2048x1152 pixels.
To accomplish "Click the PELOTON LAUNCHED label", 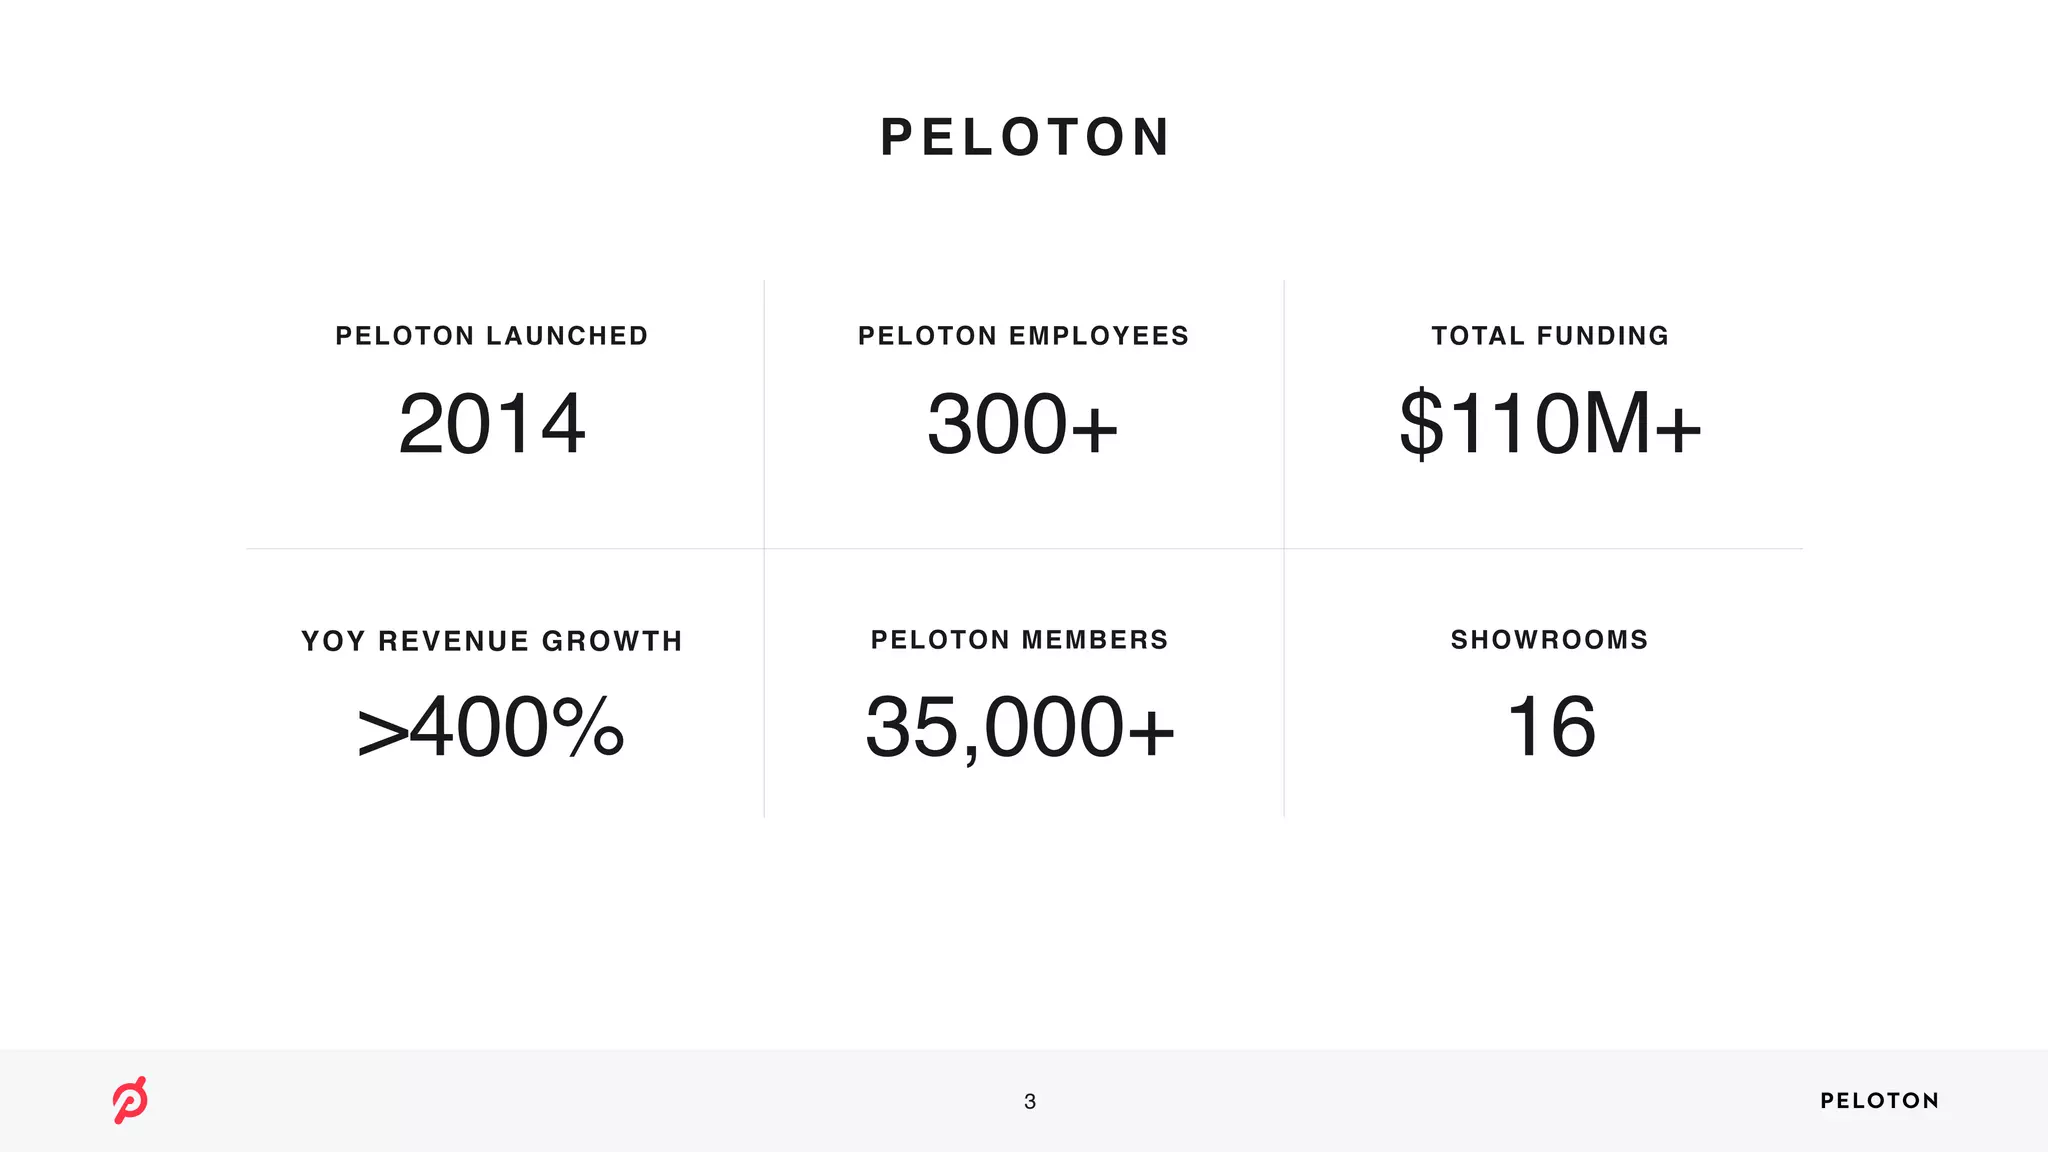I will (492, 336).
